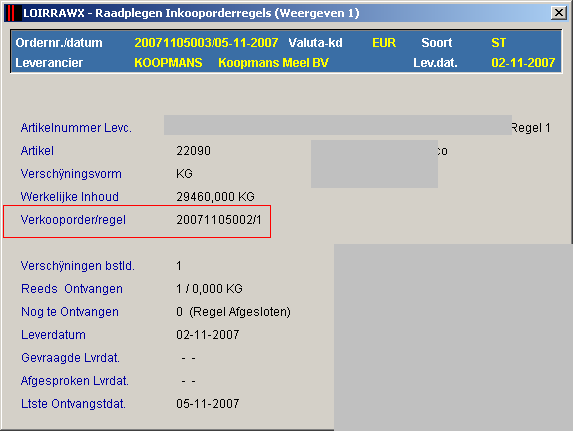Close the LOIRRAWX dialog window

[559, 13]
